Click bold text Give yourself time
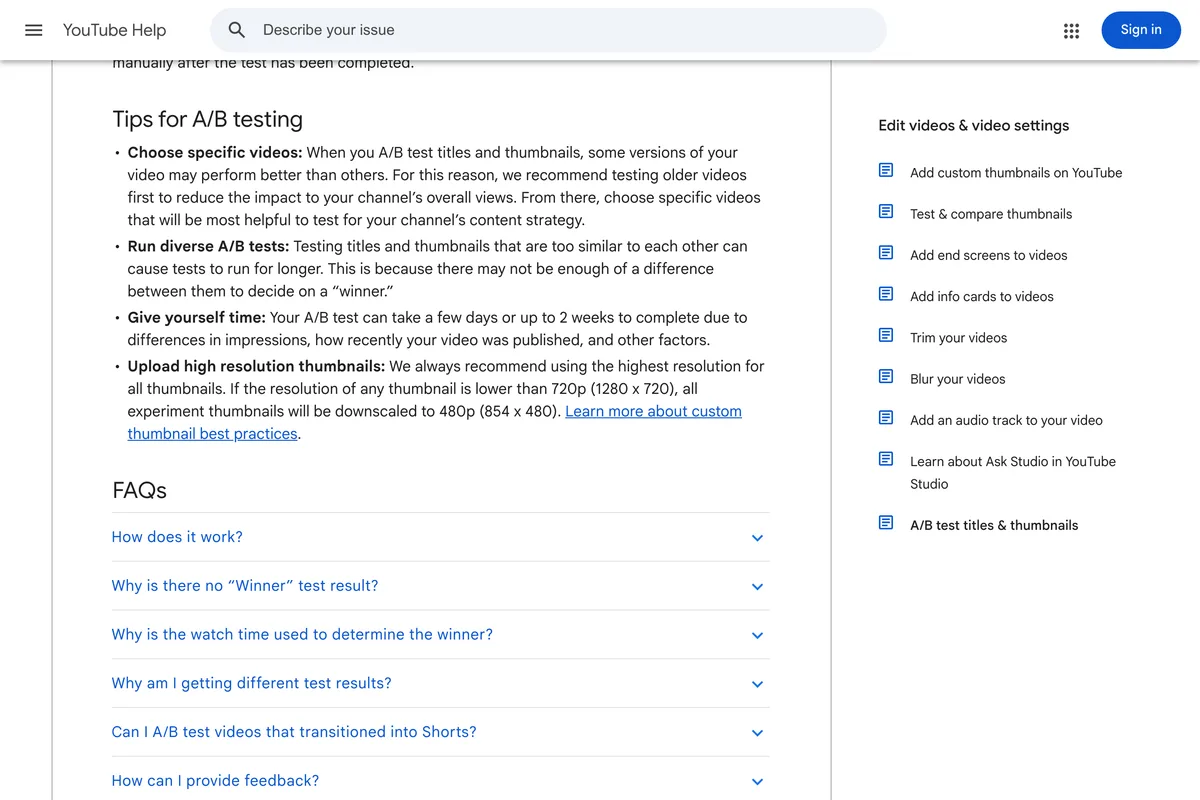The image size is (1200, 800). [197, 317]
